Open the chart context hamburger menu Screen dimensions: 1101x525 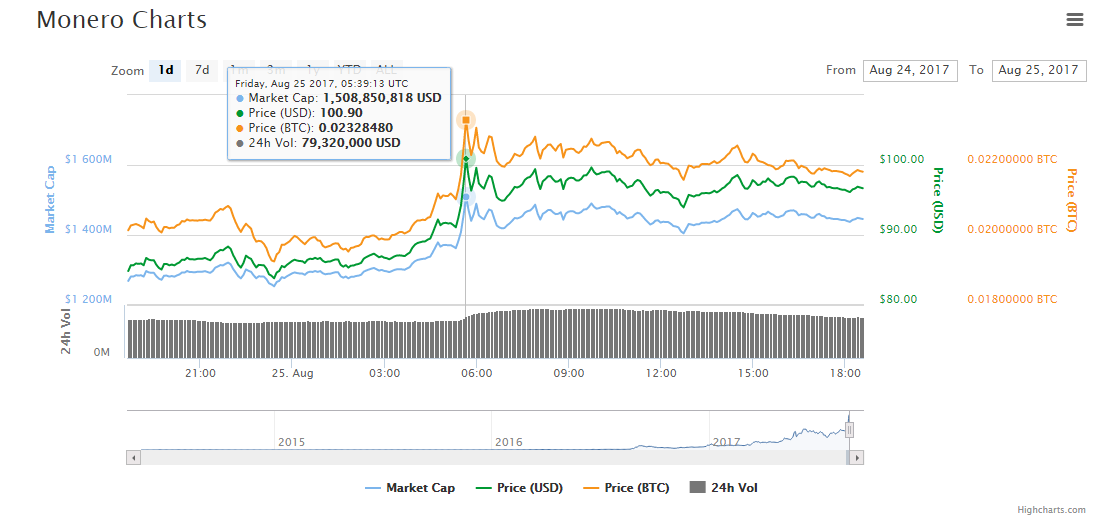(x=1075, y=20)
